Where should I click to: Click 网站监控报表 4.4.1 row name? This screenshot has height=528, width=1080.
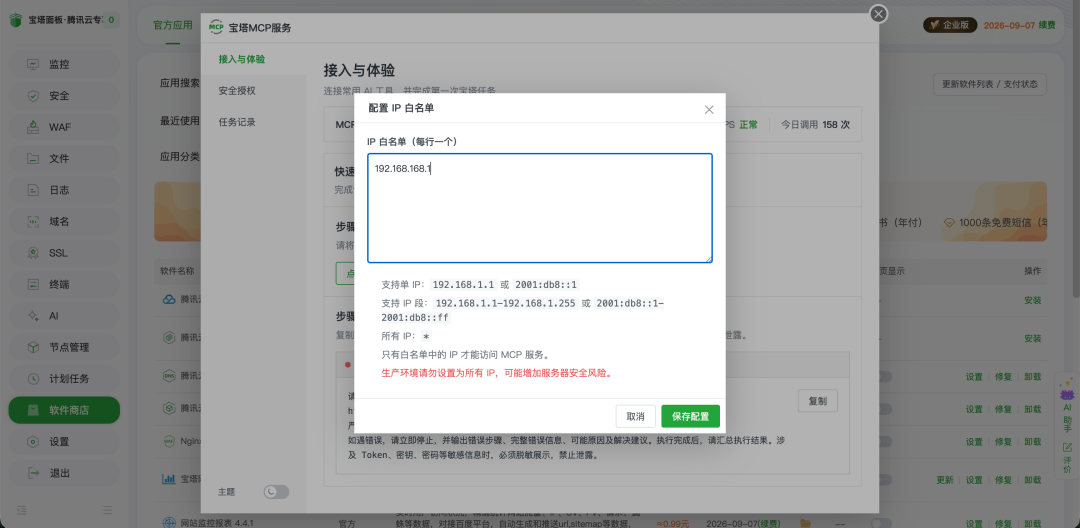click(217, 523)
